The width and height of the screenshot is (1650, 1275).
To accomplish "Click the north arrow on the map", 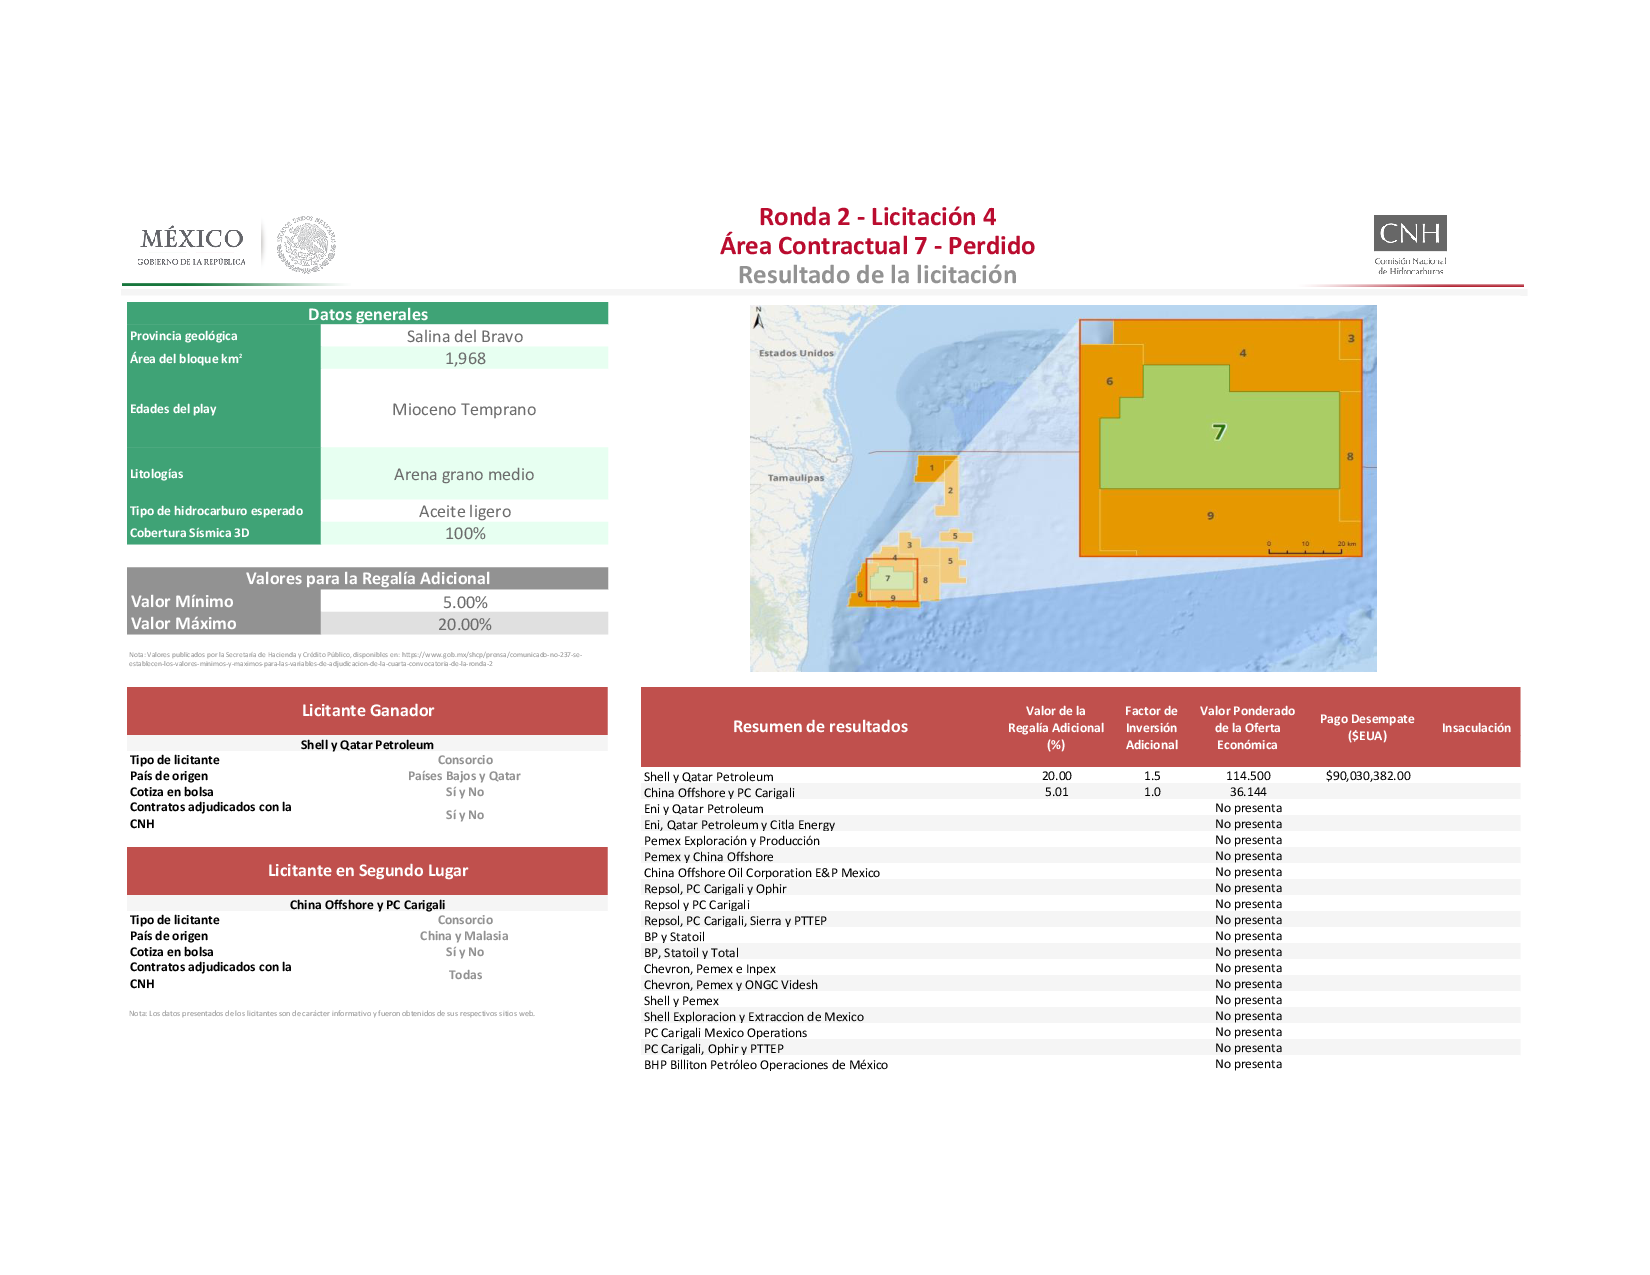I will 758,318.
